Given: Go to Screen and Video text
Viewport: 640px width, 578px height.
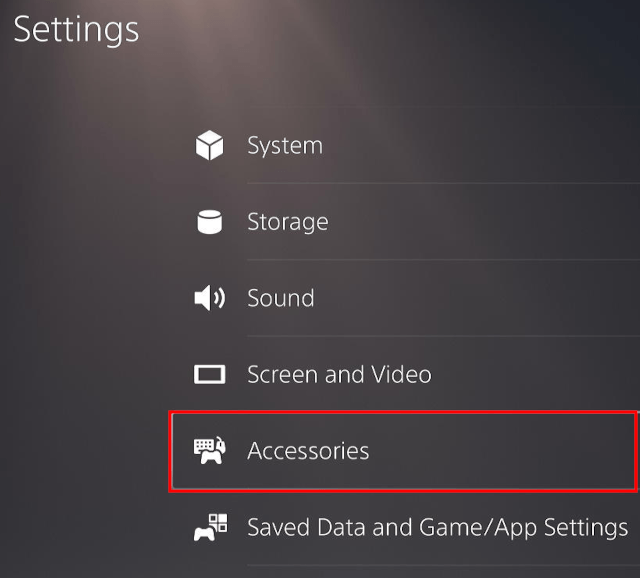Looking at the screenshot, I should coord(339,375).
